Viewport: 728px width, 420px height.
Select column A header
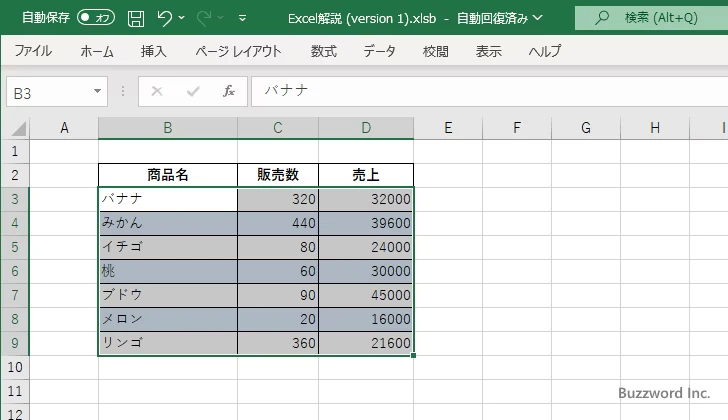pyautogui.click(x=64, y=128)
